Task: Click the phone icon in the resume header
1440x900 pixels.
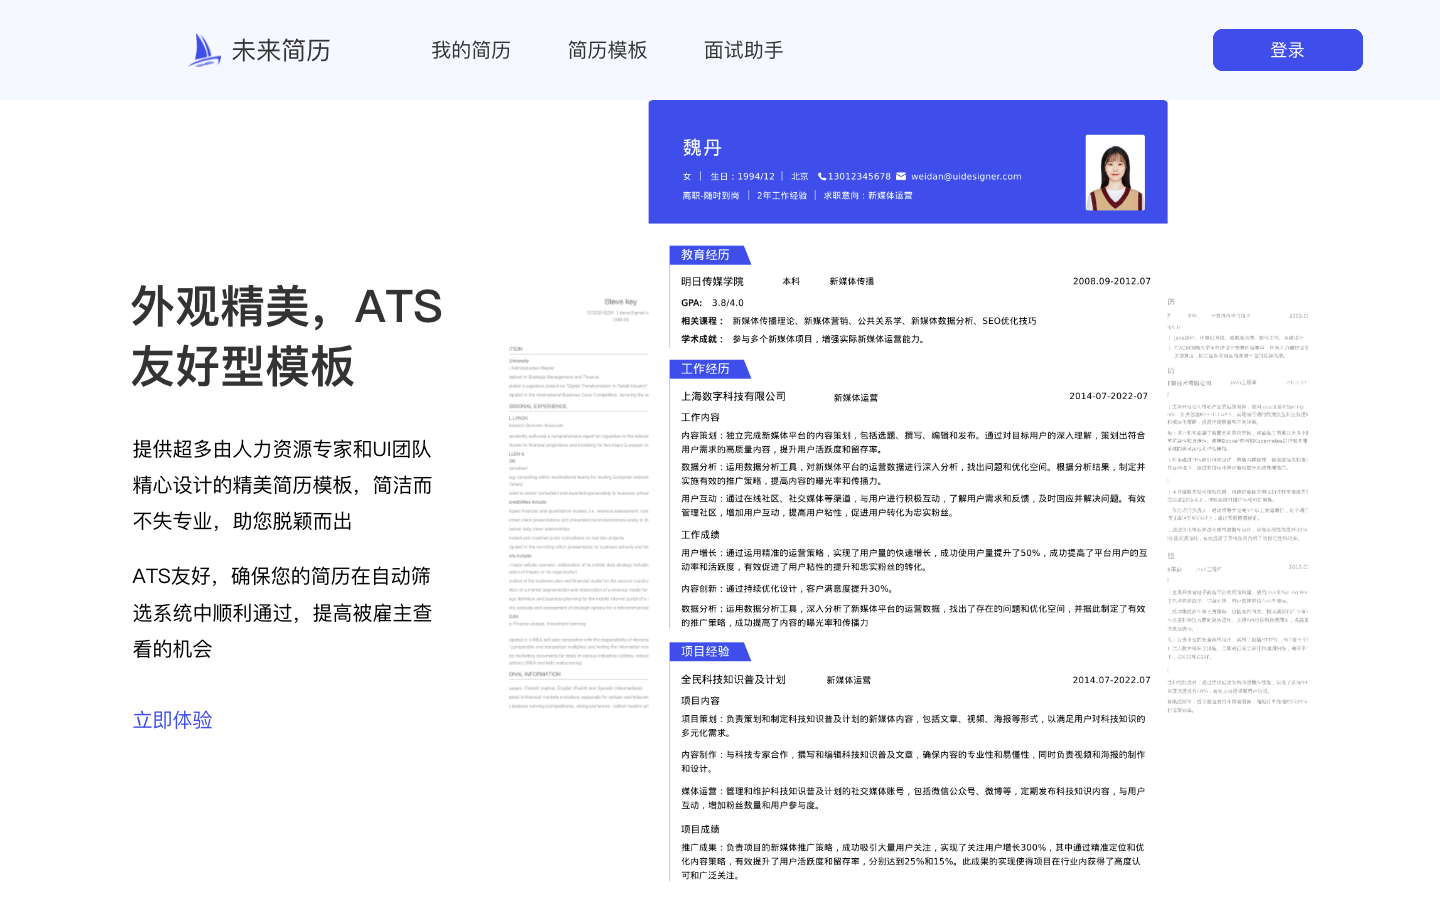Action: (822, 176)
